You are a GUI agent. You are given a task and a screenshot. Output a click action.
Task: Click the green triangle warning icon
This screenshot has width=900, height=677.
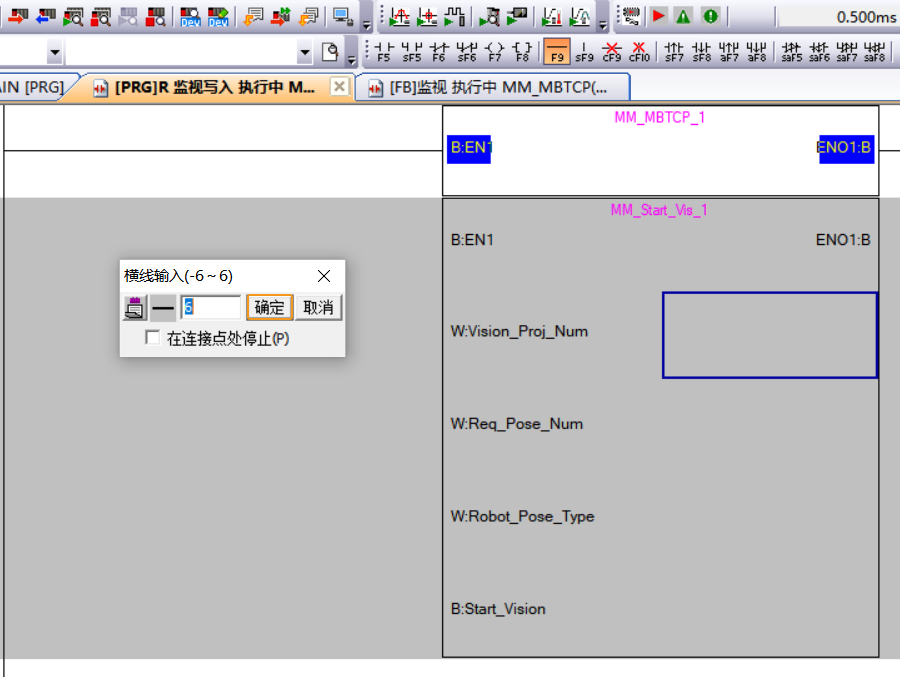tap(683, 16)
